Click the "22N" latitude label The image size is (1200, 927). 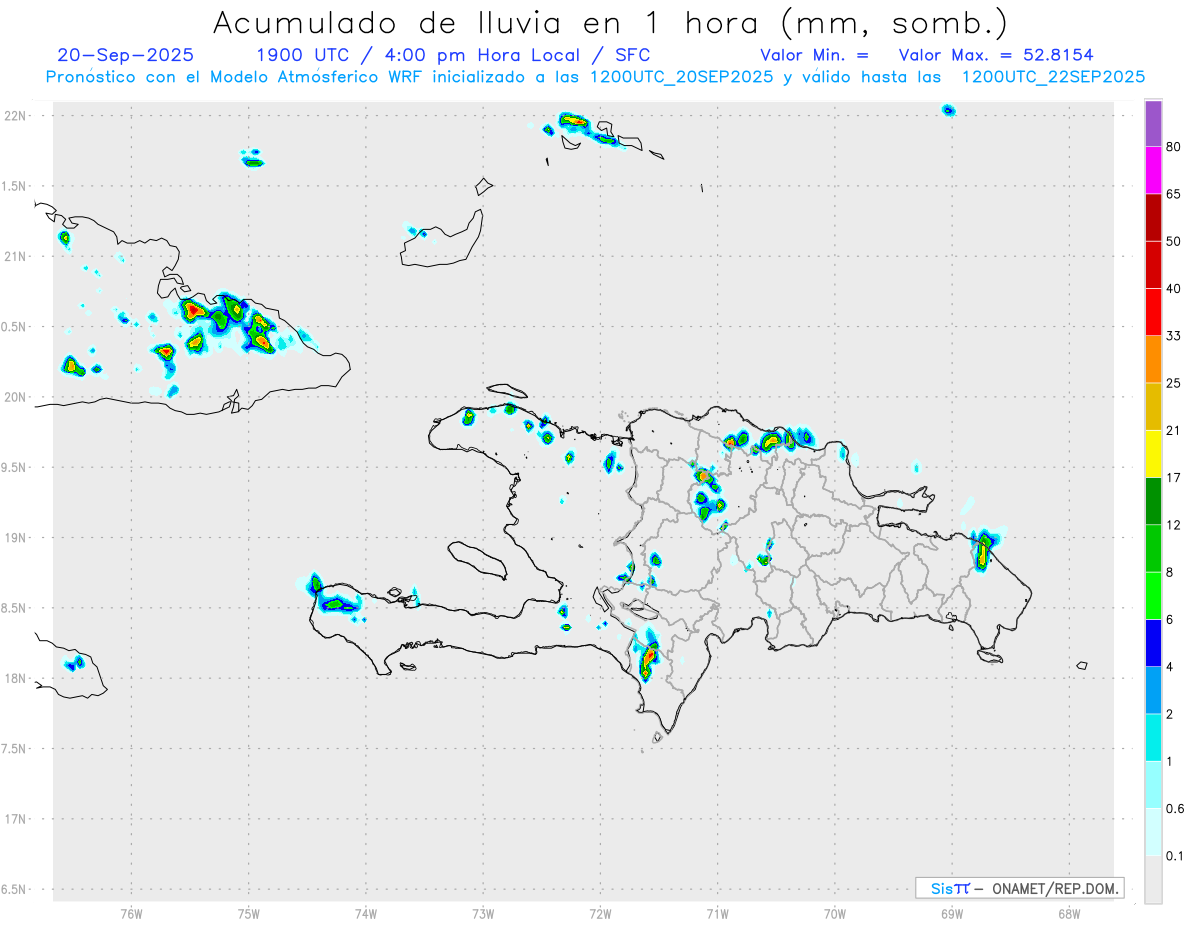click(x=17, y=116)
